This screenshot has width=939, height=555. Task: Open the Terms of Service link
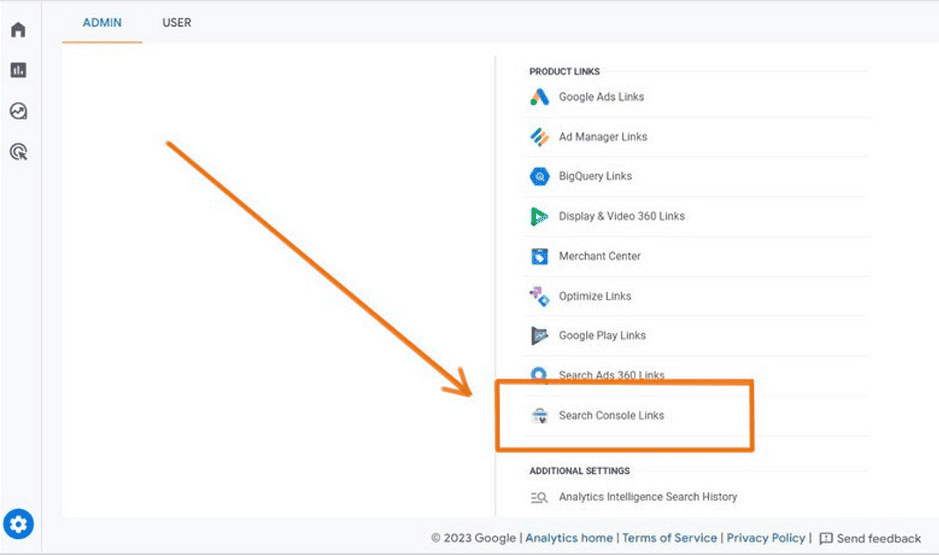(x=670, y=538)
